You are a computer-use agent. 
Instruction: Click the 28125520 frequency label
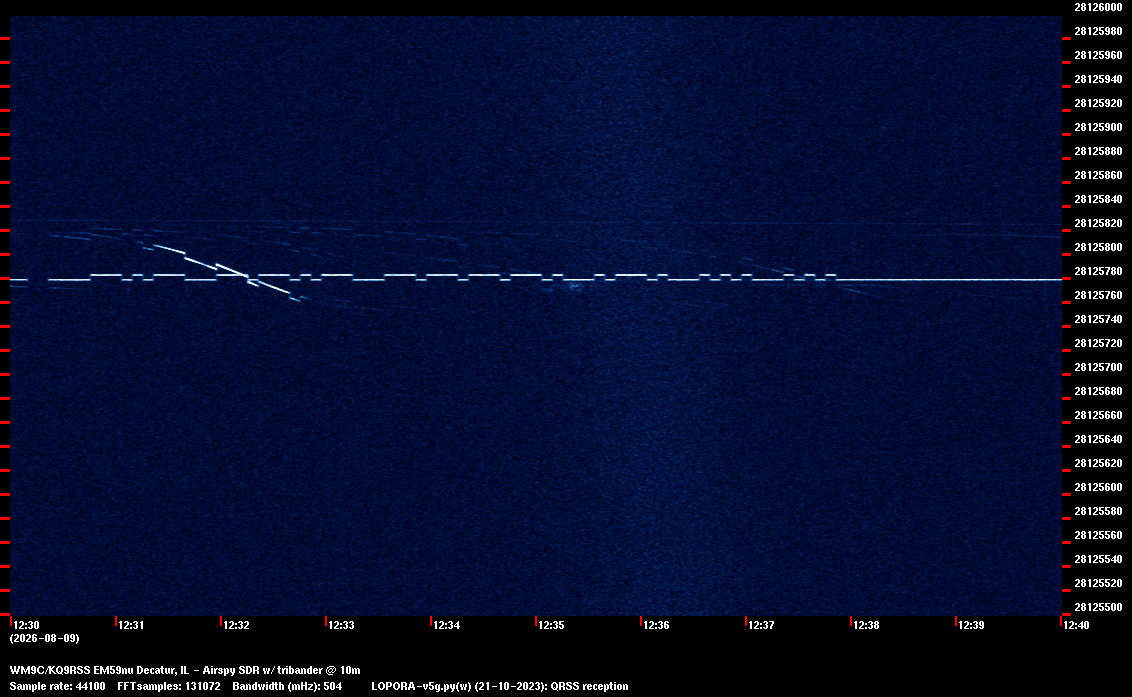(x=1098, y=583)
